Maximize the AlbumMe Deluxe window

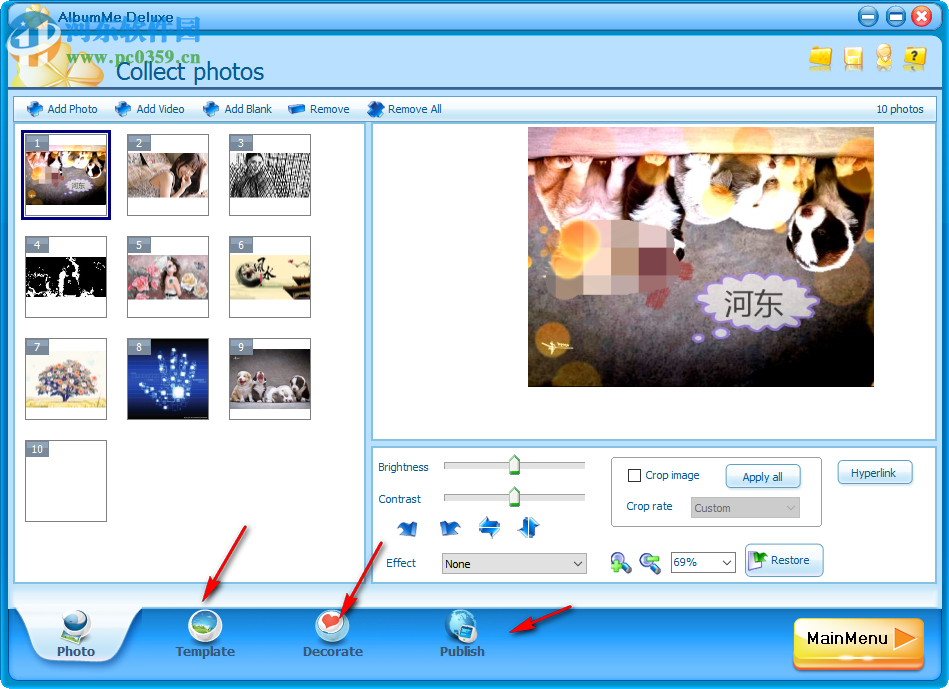coord(895,16)
